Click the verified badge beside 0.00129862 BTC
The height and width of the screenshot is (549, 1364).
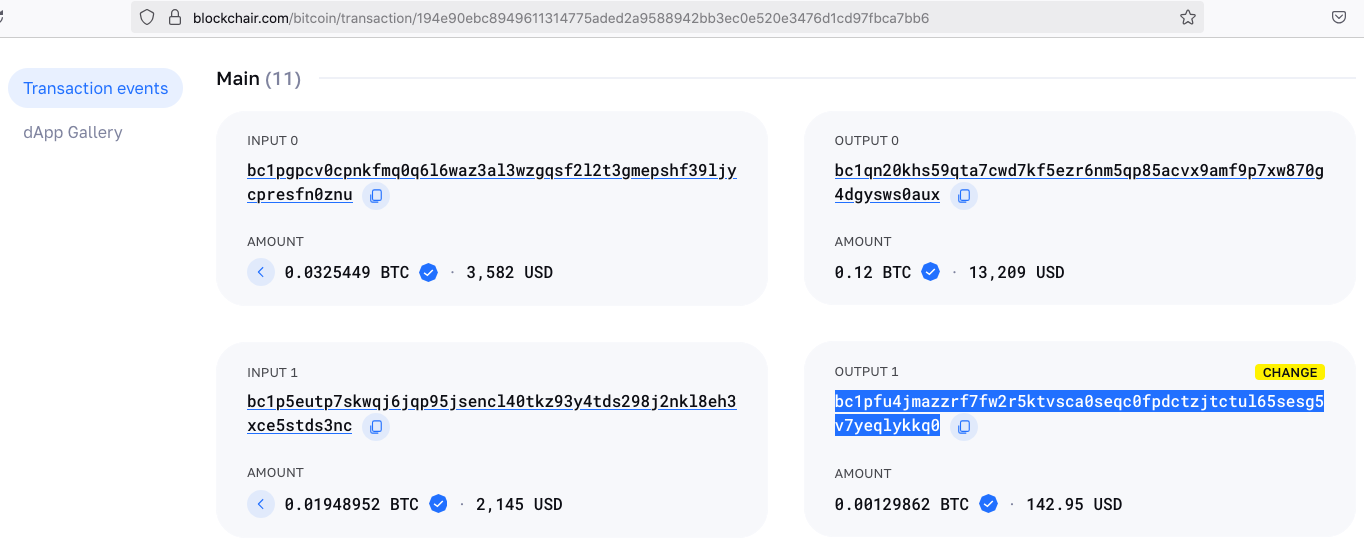pos(988,504)
